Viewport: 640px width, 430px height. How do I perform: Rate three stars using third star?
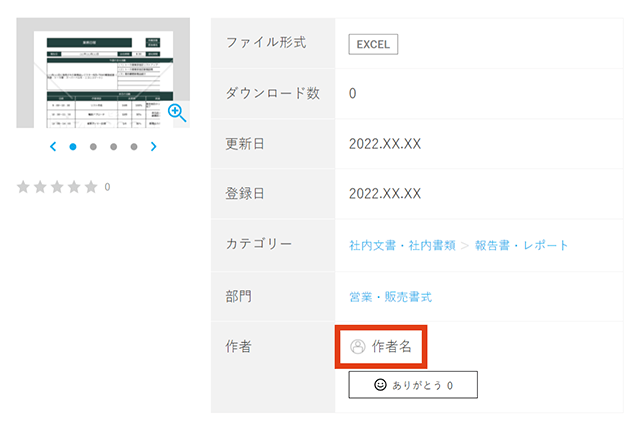click(58, 187)
